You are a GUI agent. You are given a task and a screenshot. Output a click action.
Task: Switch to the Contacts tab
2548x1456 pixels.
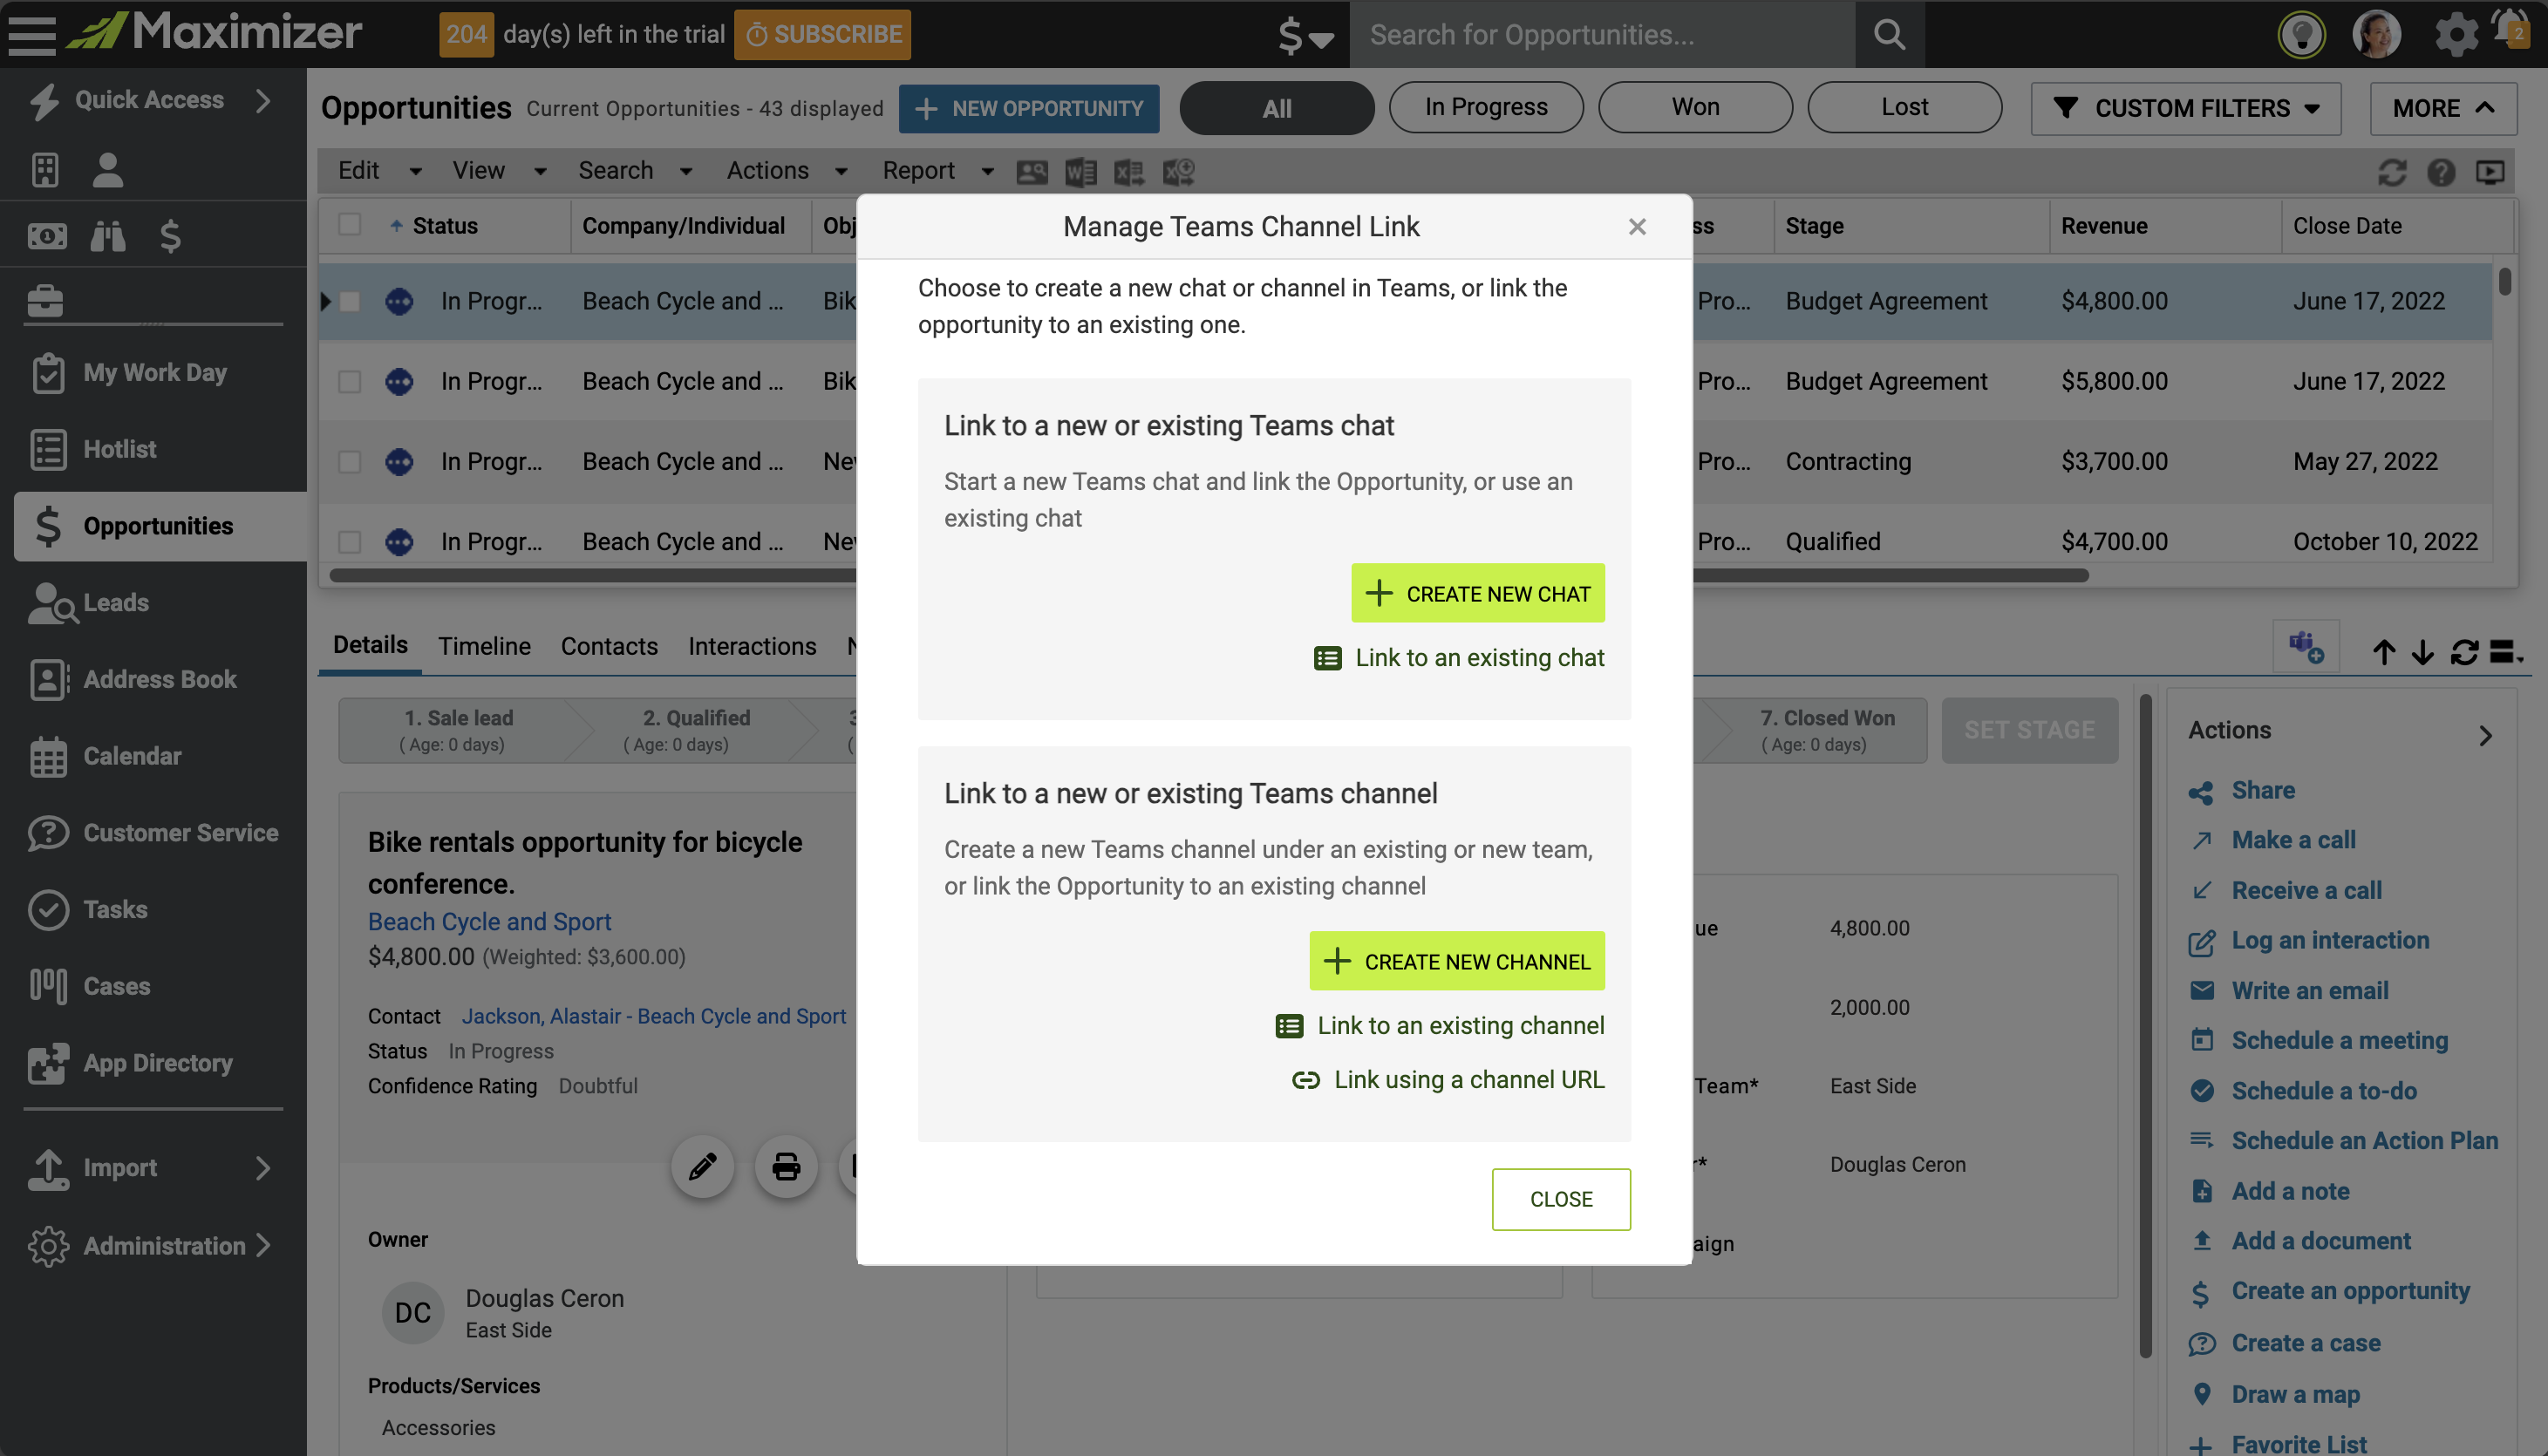(x=609, y=646)
